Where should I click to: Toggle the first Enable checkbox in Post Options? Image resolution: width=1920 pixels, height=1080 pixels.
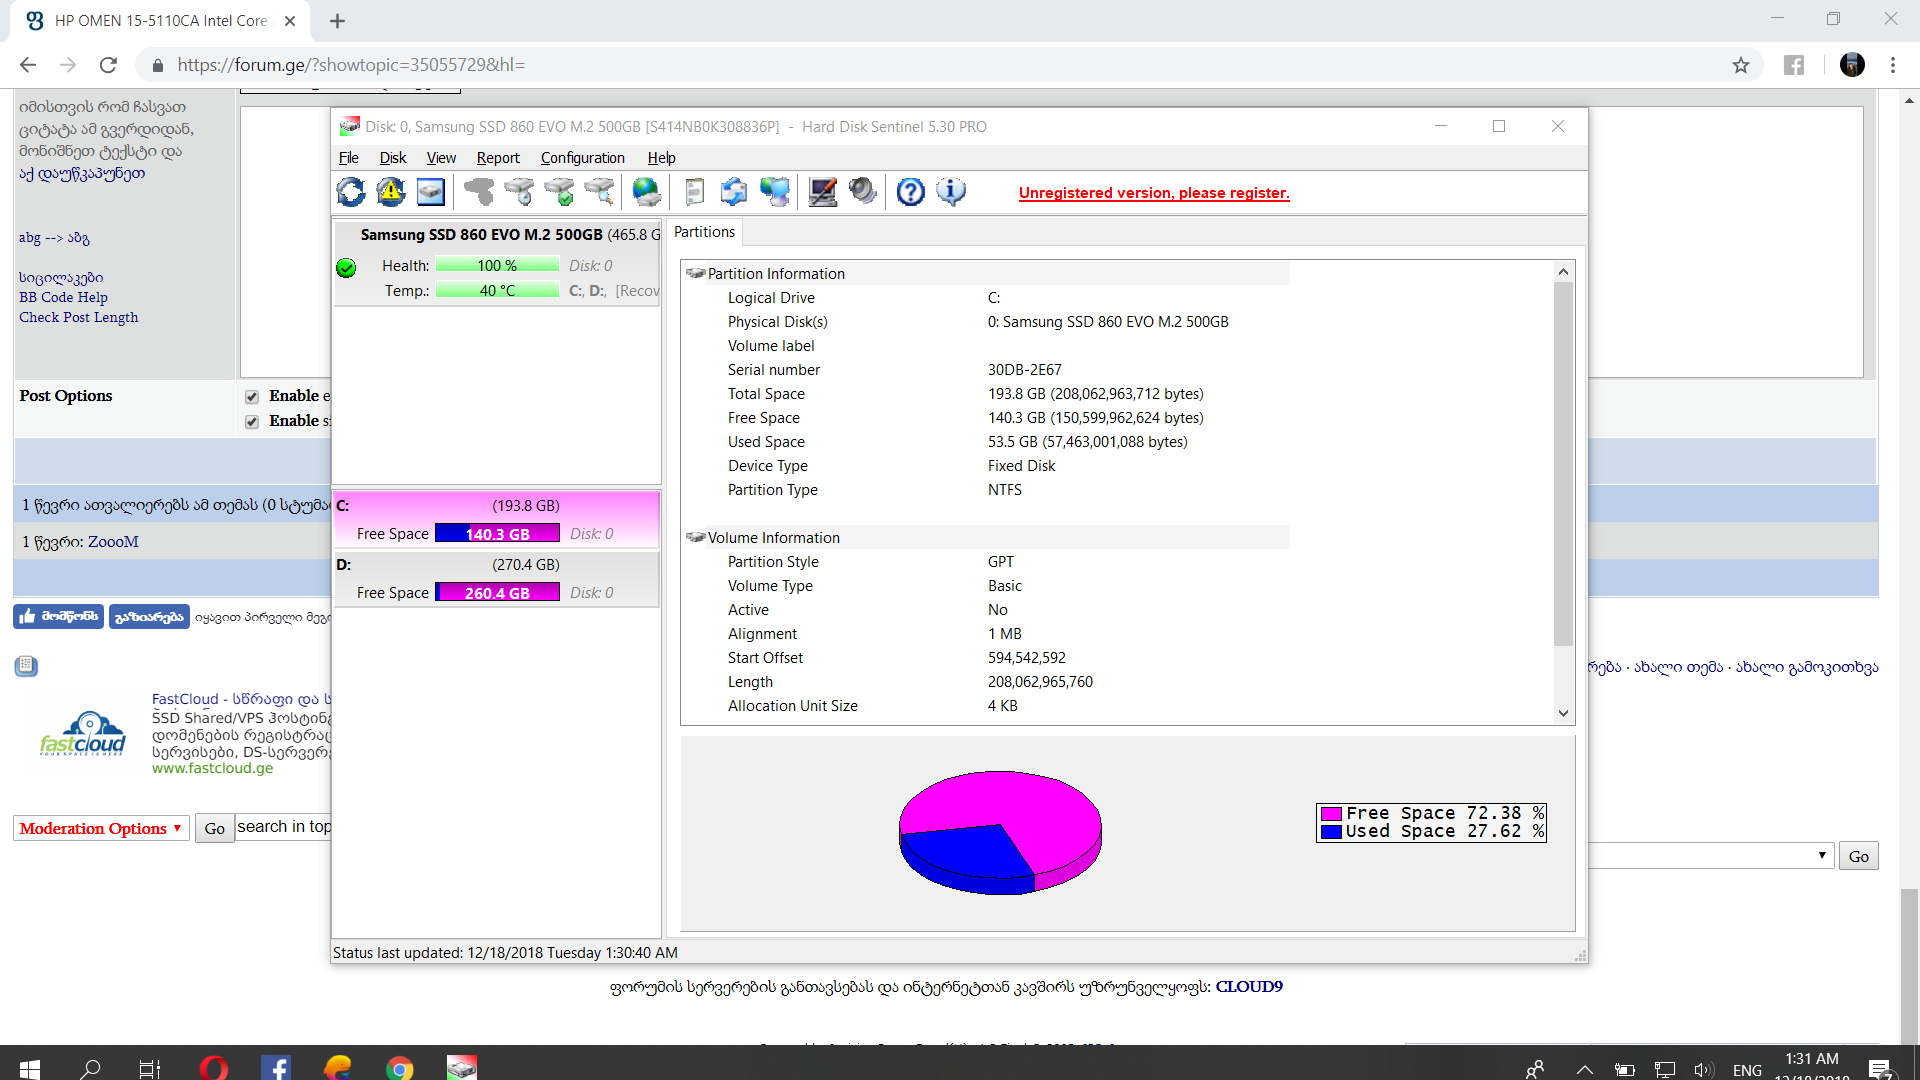(252, 397)
